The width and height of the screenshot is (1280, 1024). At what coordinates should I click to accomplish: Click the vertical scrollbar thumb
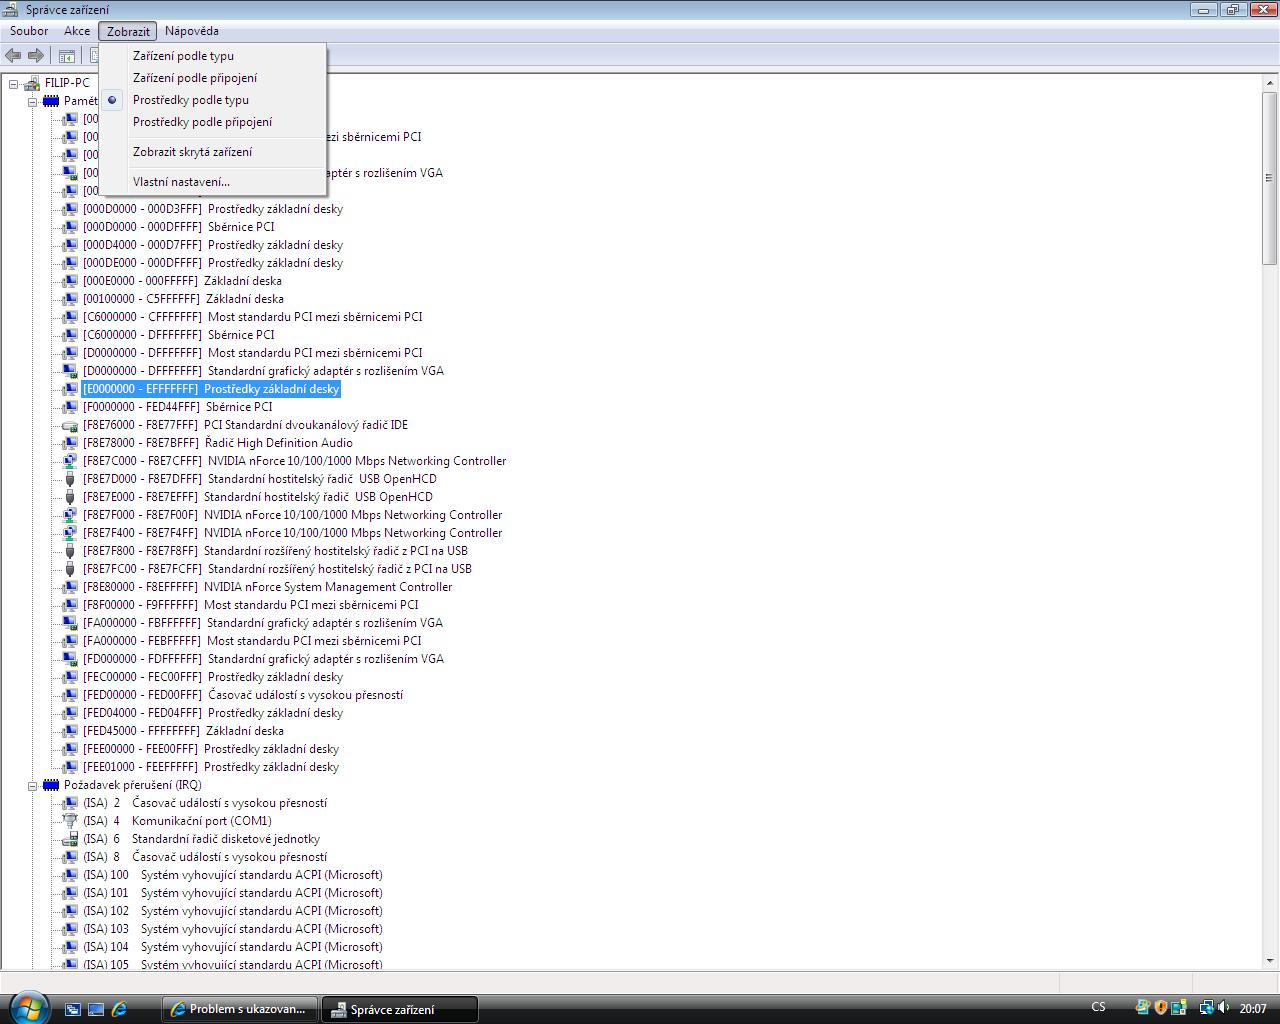coord(1270,179)
